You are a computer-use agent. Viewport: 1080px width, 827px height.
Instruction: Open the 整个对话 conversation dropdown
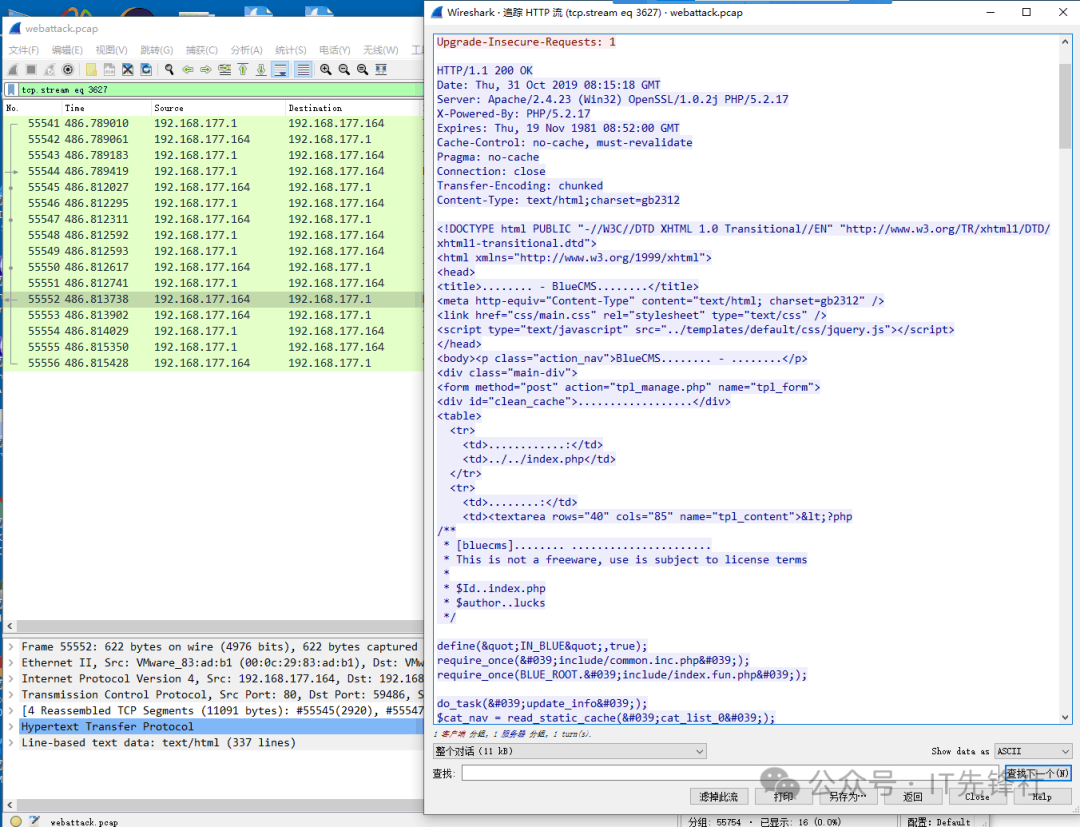(x=570, y=751)
